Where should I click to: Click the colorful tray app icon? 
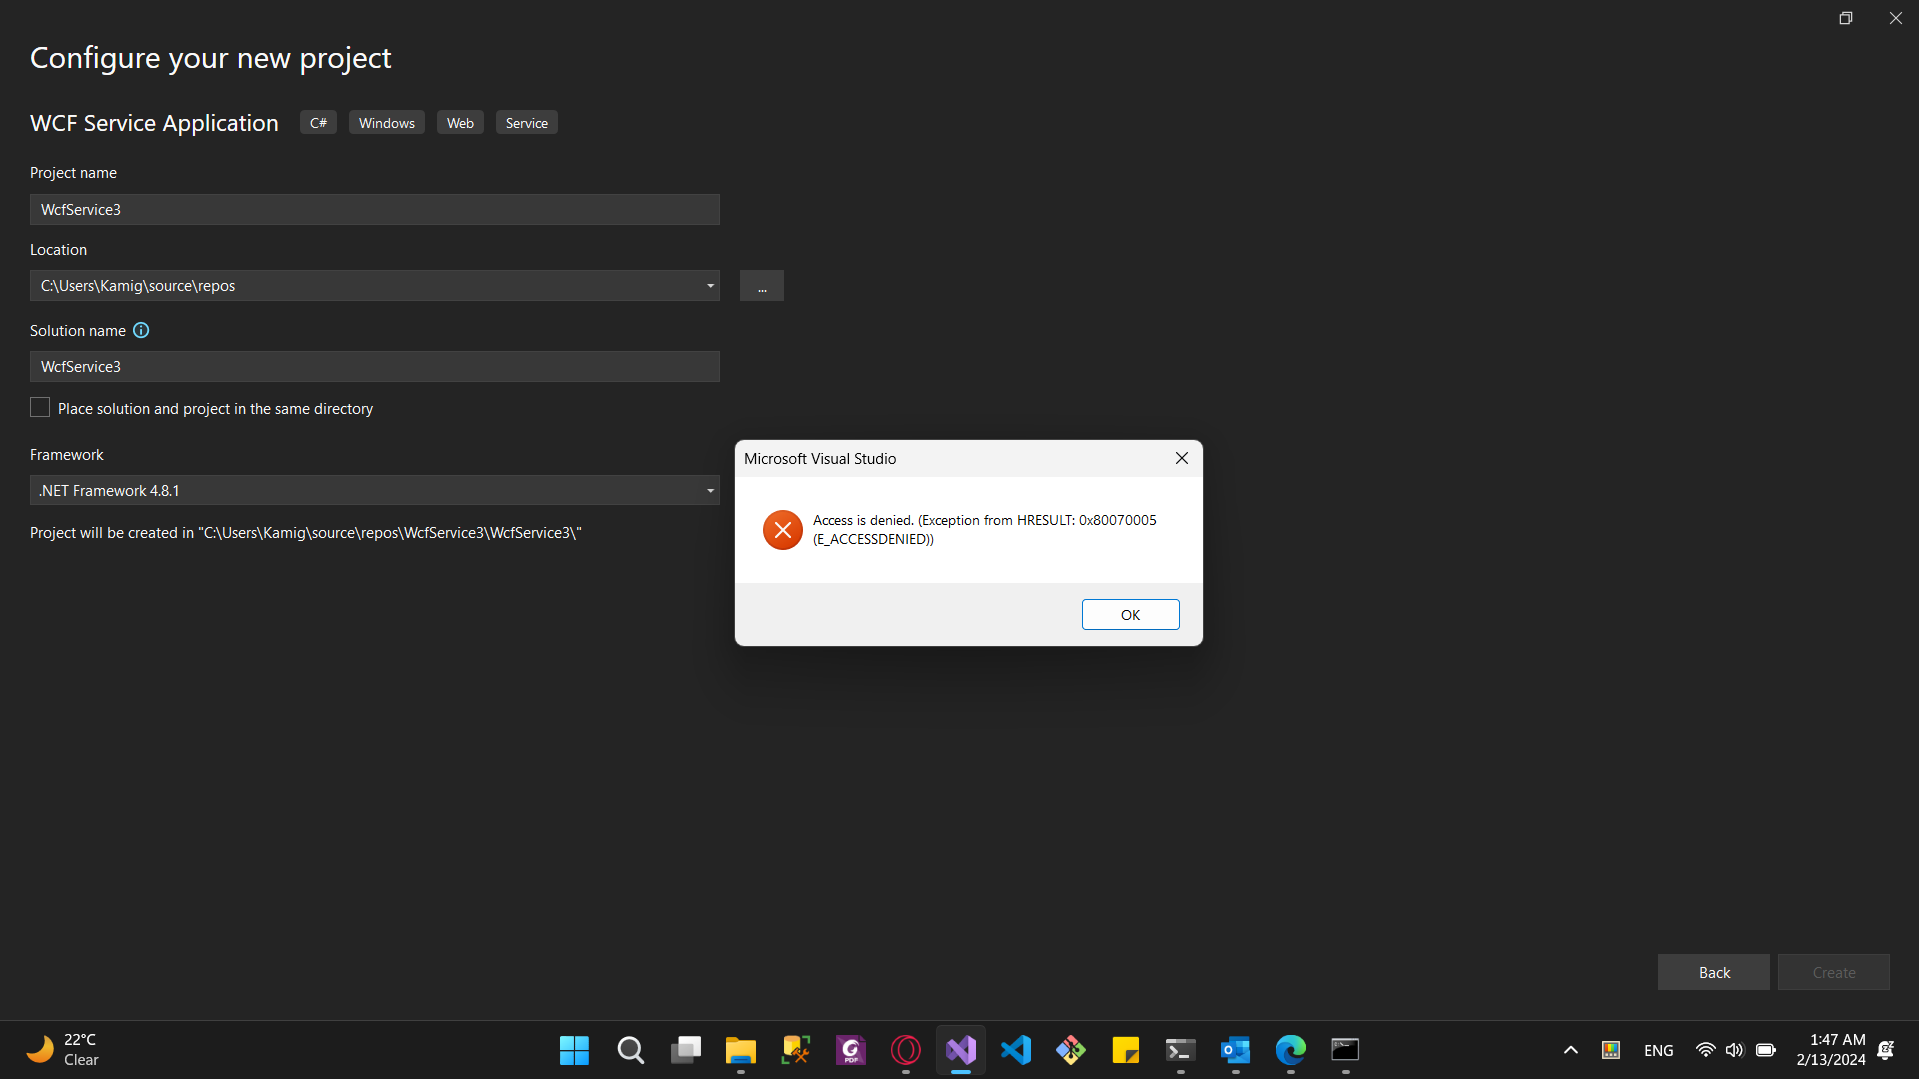tap(1610, 1050)
